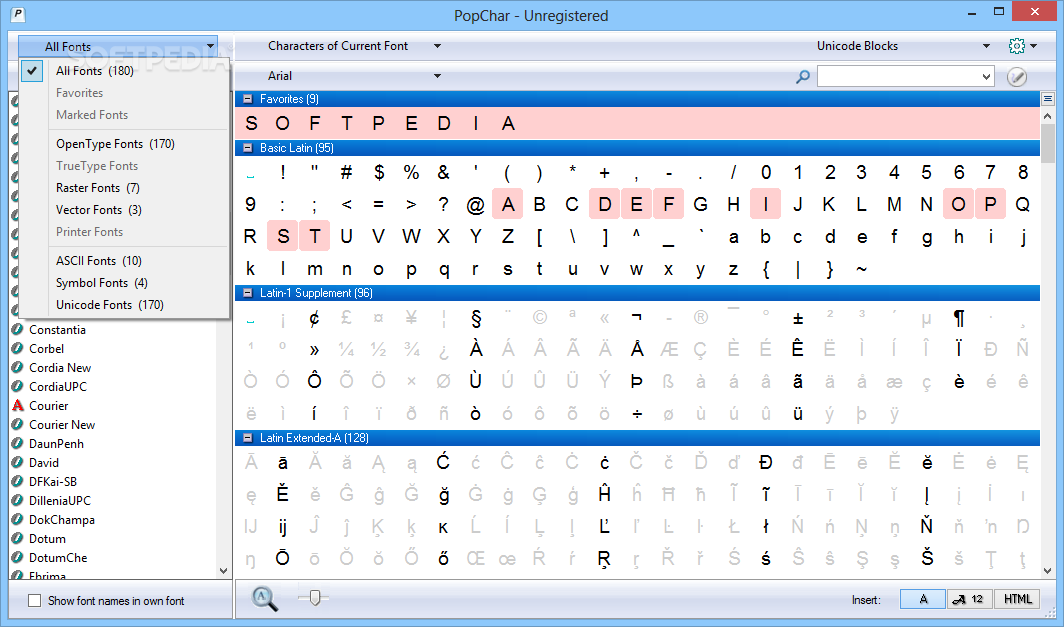Click the font icon beside CordiaUPC
The width and height of the screenshot is (1064, 627).
(x=18, y=387)
